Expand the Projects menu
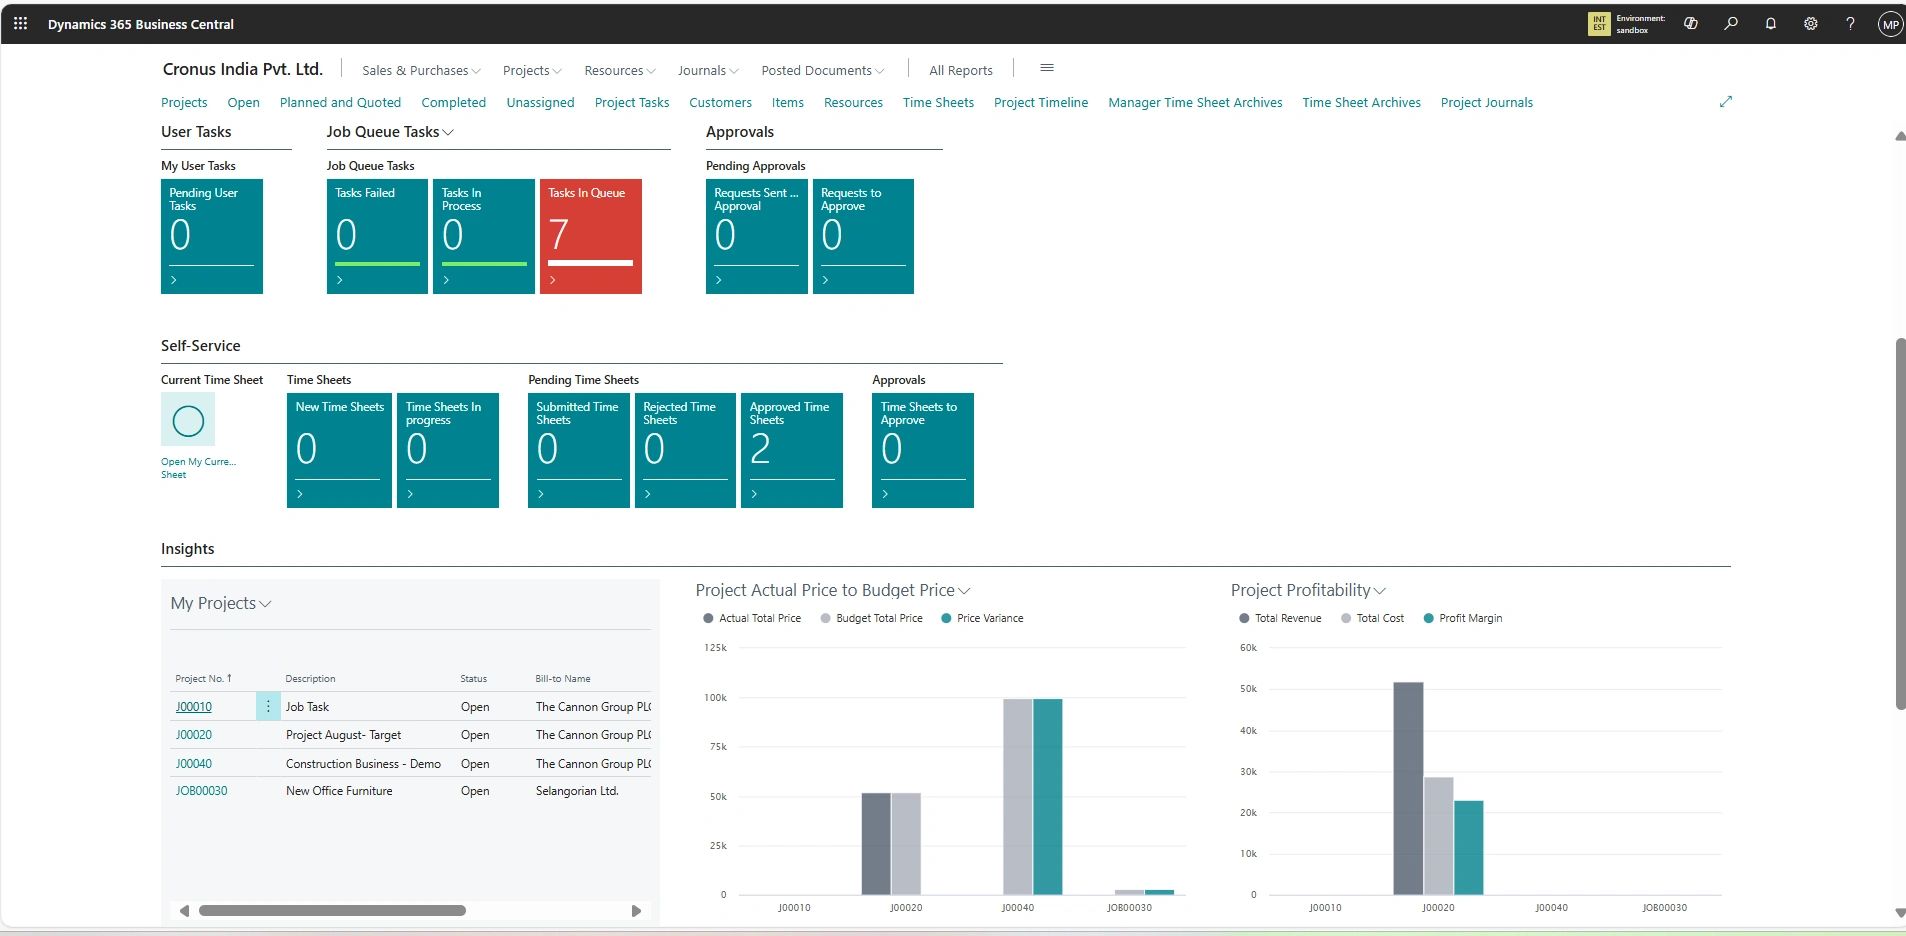The width and height of the screenshot is (1906, 936). coord(532,70)
